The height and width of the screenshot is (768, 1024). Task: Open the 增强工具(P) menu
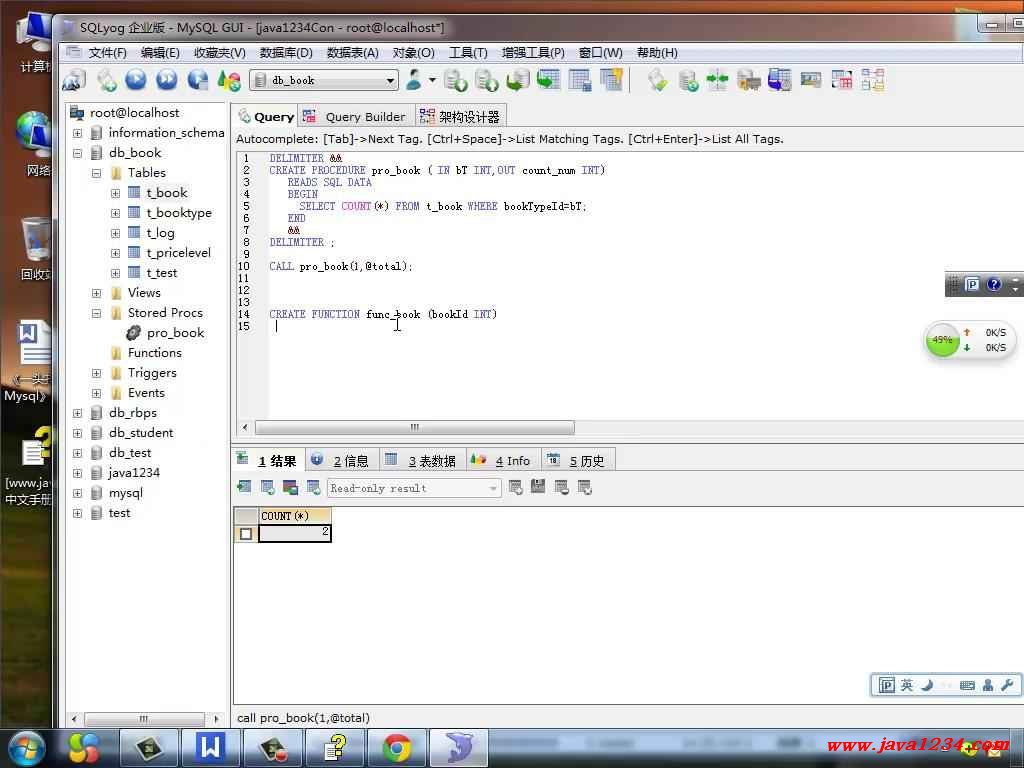point(533,53)
